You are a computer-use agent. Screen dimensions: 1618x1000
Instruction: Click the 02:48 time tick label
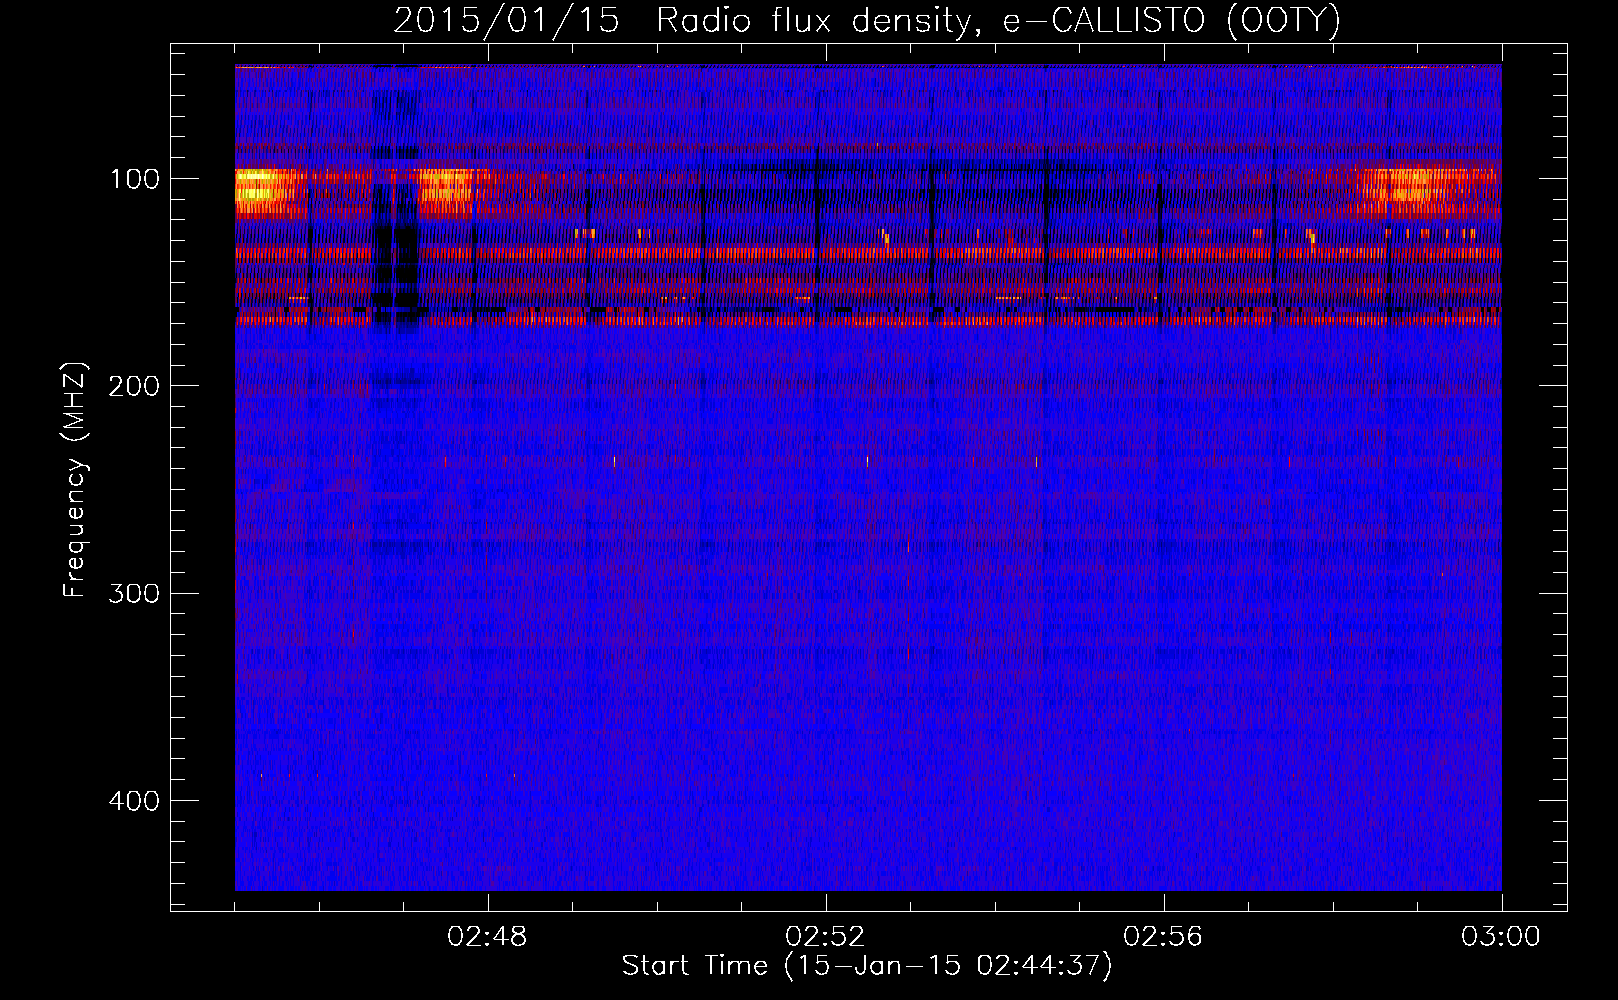pos(488,937)
